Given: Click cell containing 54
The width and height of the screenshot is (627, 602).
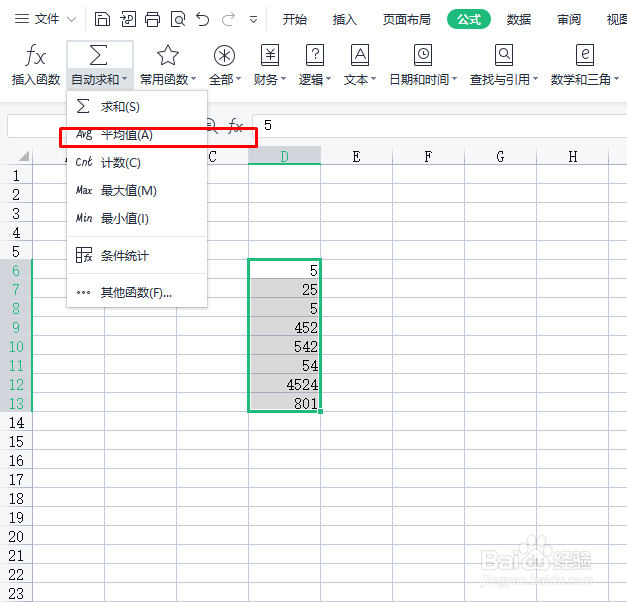Looking at the screenshot, I should [284, 366].
